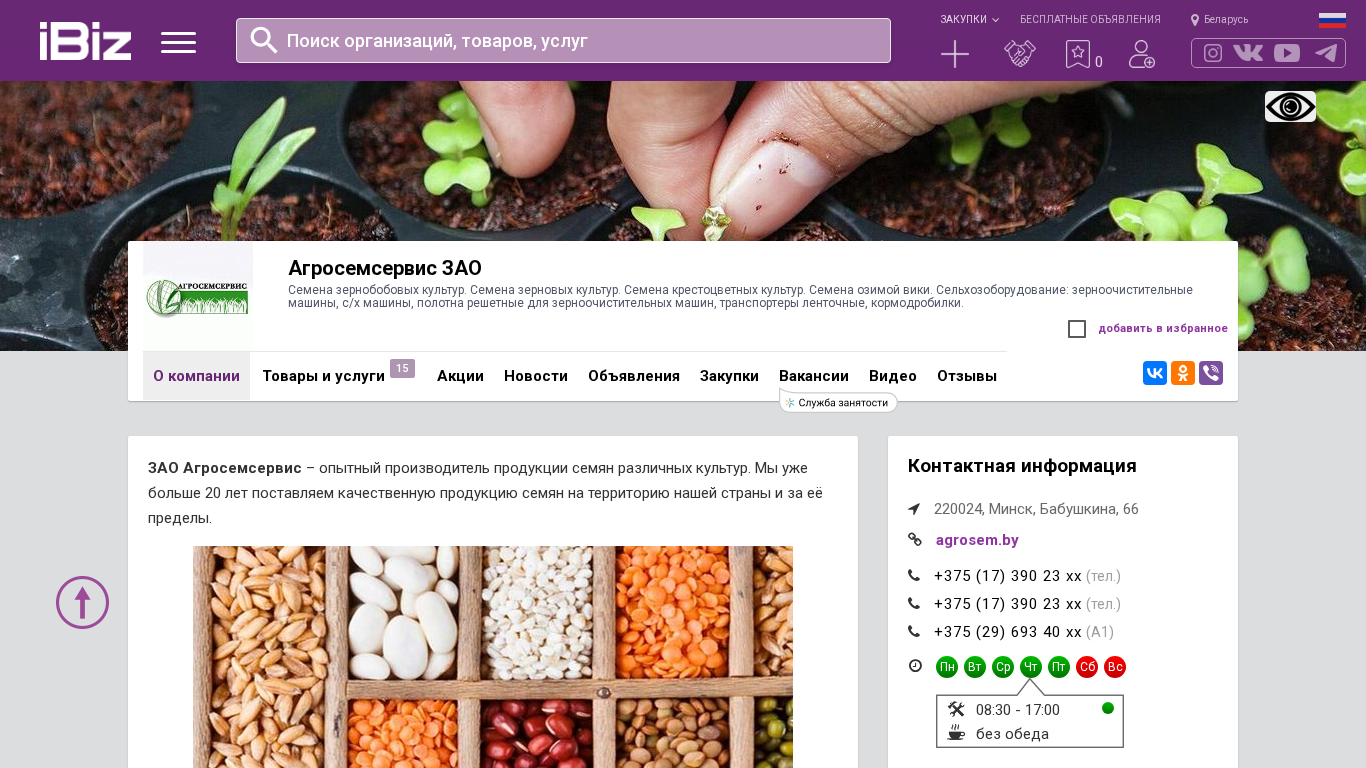Image resolution: width=1366 pixels, height=768 pixels.
Task: Select the Saturday 'Сб' day circle
Action: [x=1087, y=667]
